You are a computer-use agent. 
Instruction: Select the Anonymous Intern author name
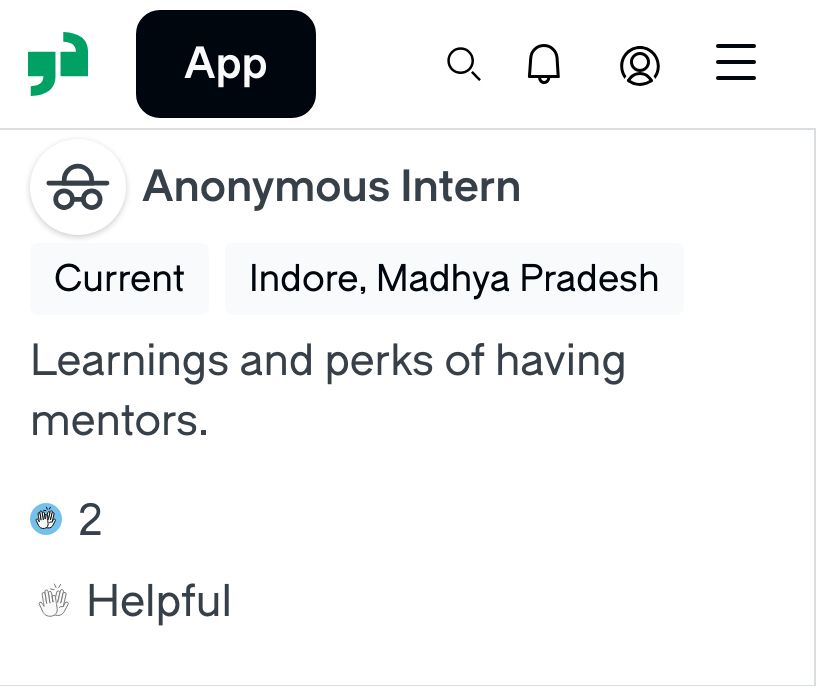332,187
